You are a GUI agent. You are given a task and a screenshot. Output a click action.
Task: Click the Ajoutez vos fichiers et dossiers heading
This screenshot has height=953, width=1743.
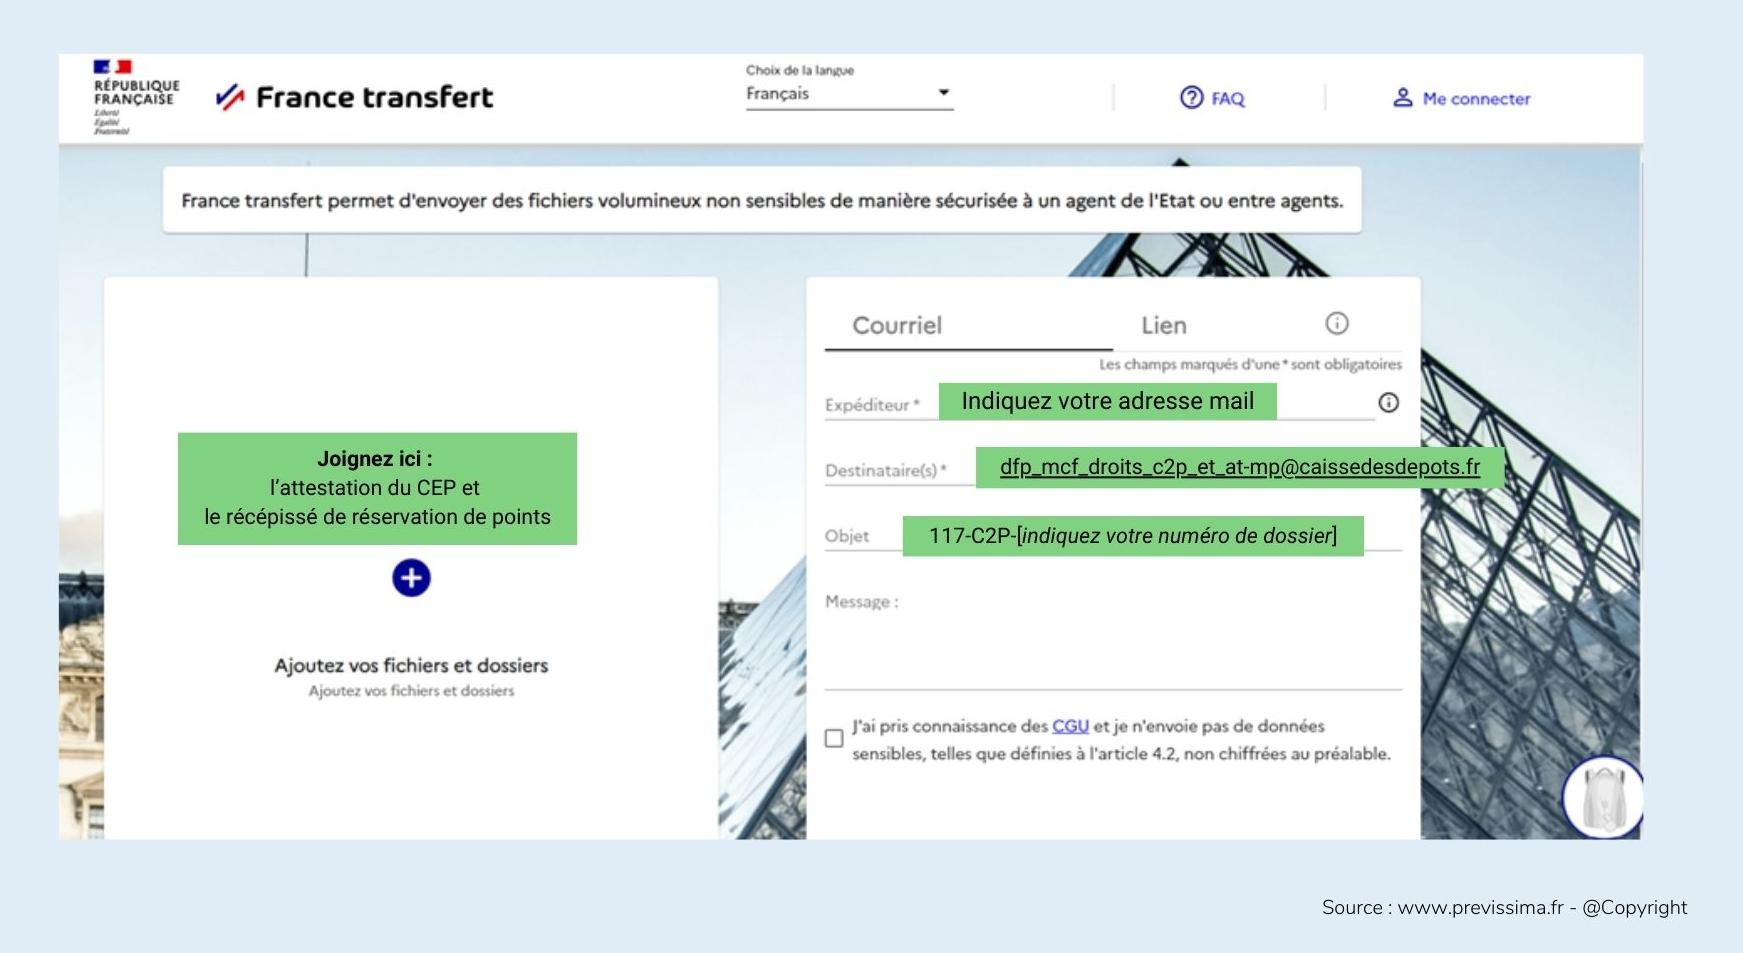coord(411,666)
